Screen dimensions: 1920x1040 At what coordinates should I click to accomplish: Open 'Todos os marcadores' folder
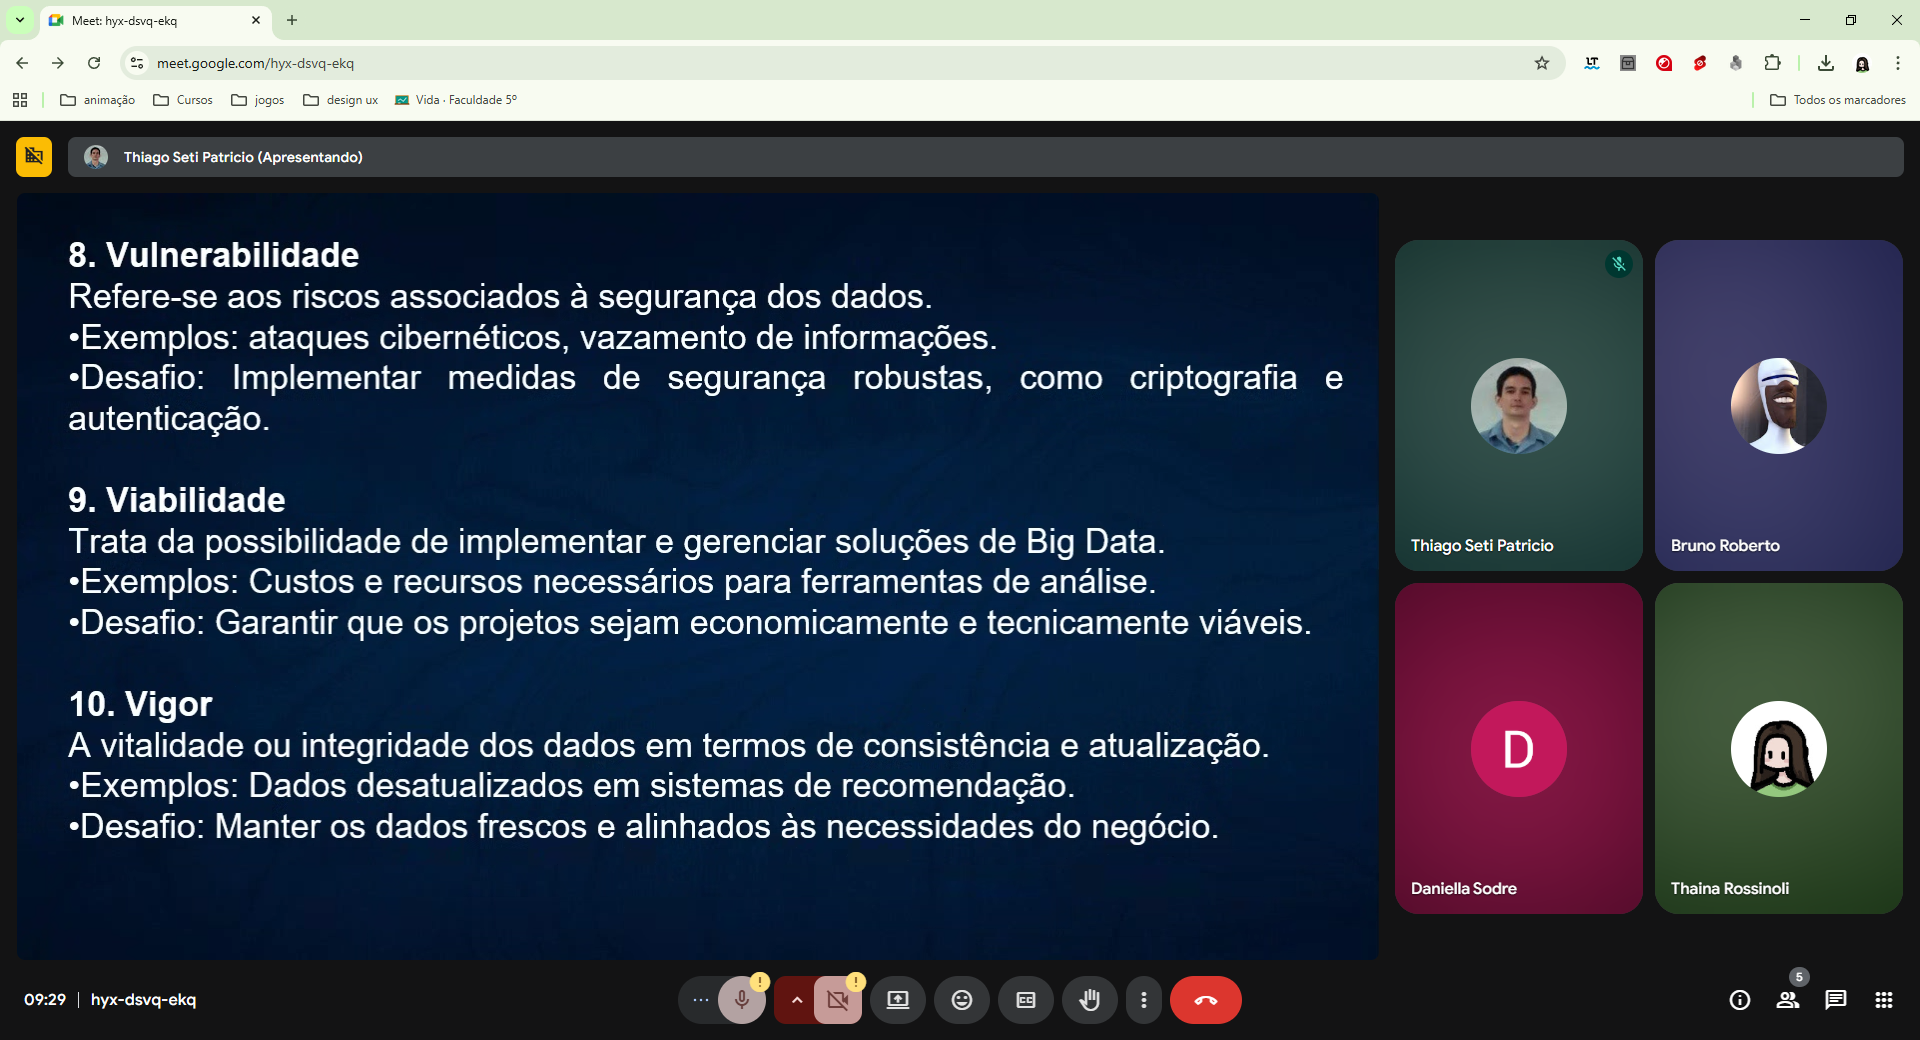pyautogui.click(x=1838, y=100)
